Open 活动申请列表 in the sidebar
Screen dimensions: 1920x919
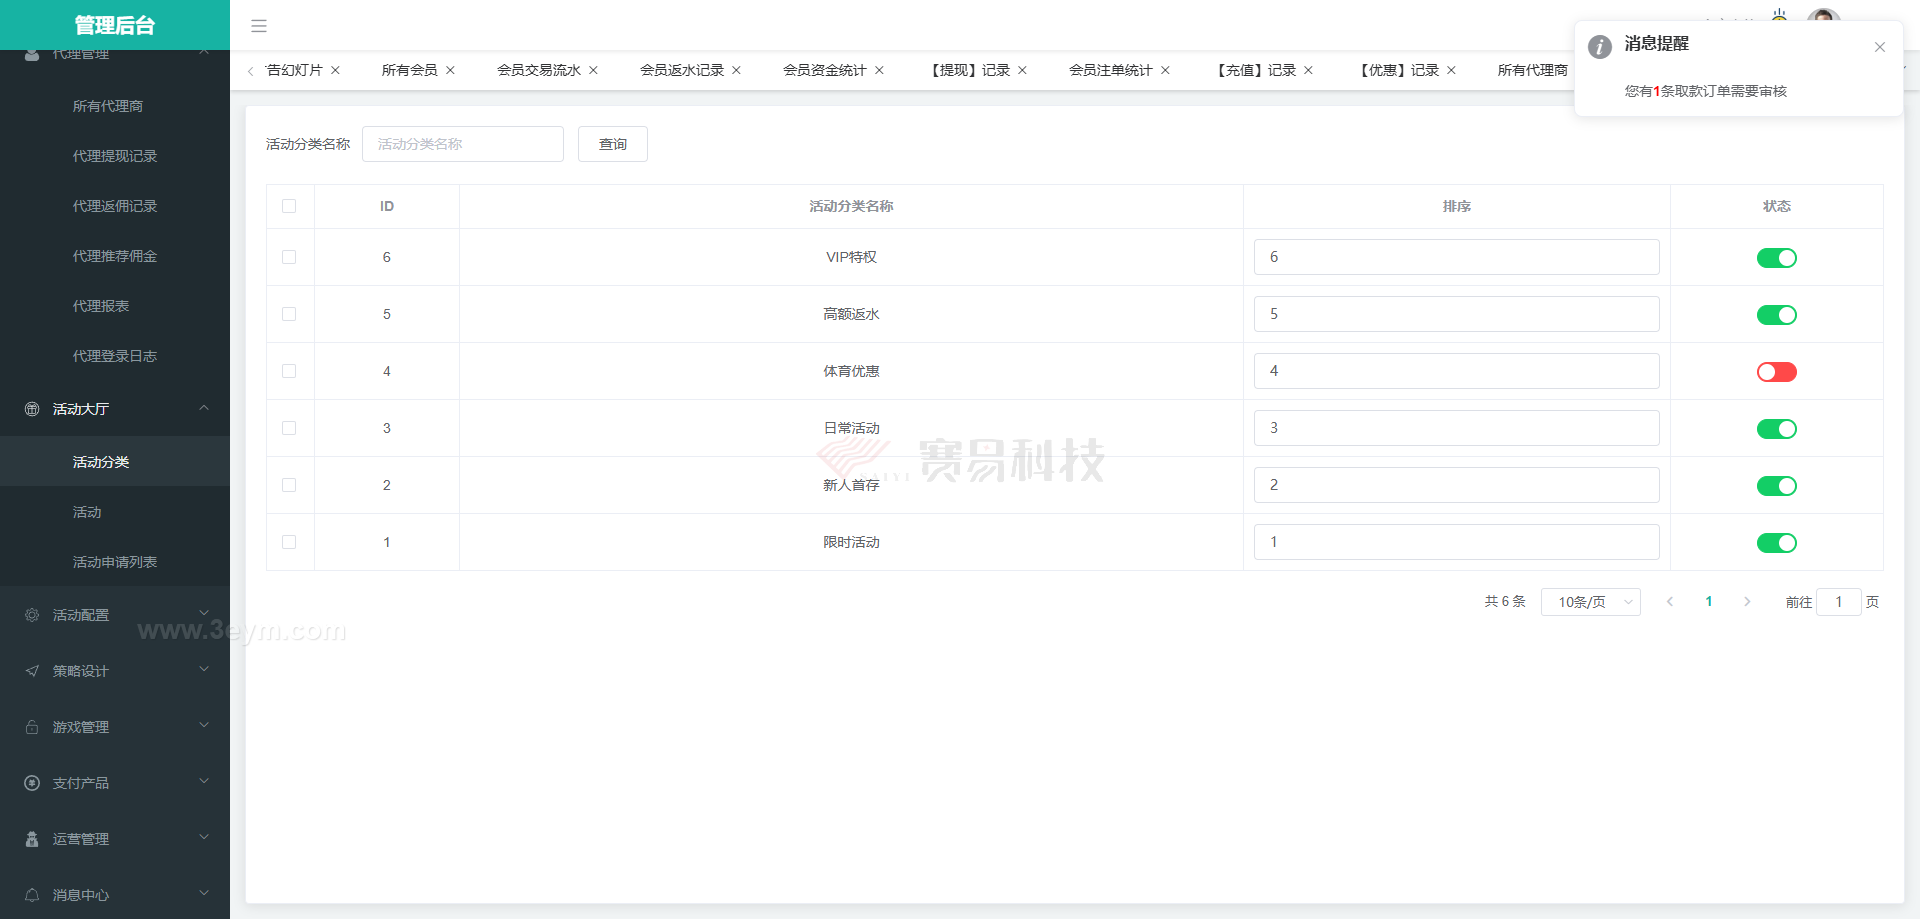tap(115, 562)
